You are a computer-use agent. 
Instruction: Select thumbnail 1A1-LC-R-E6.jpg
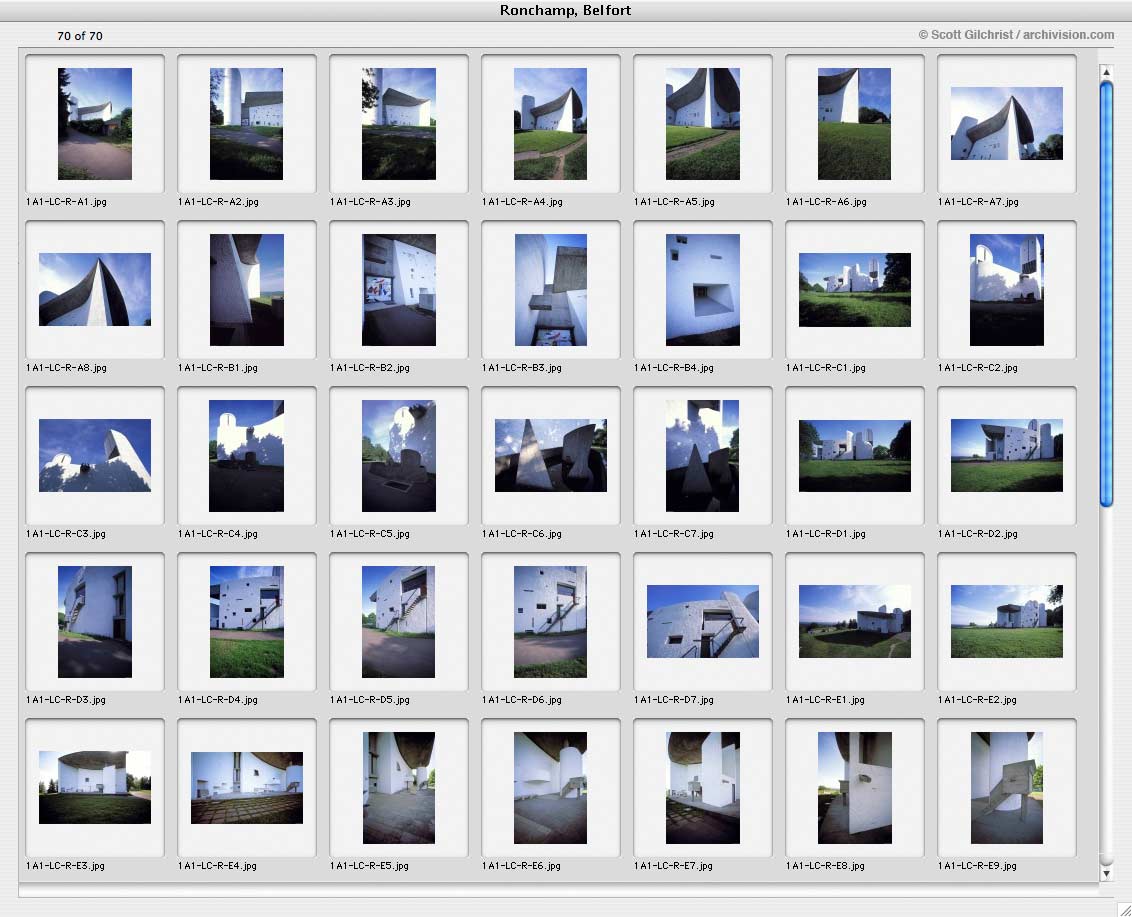click(x=550, y=788)
